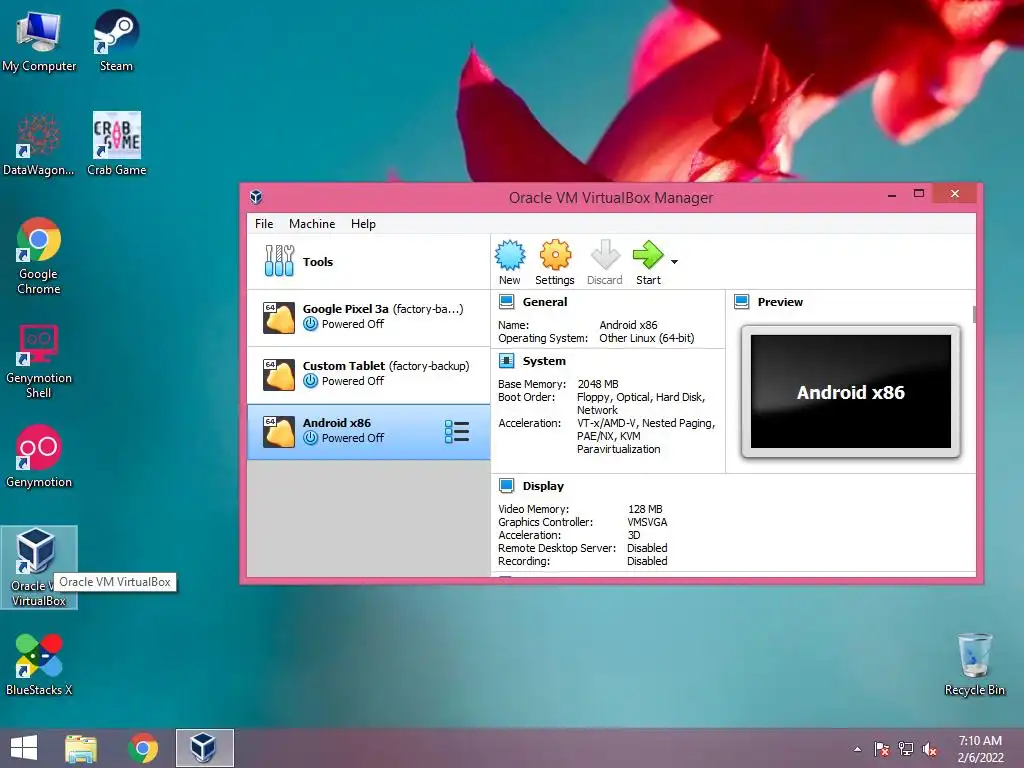Open File Explorer from the taskbar
The image size is (1024, 768).
tap(80, 748)
